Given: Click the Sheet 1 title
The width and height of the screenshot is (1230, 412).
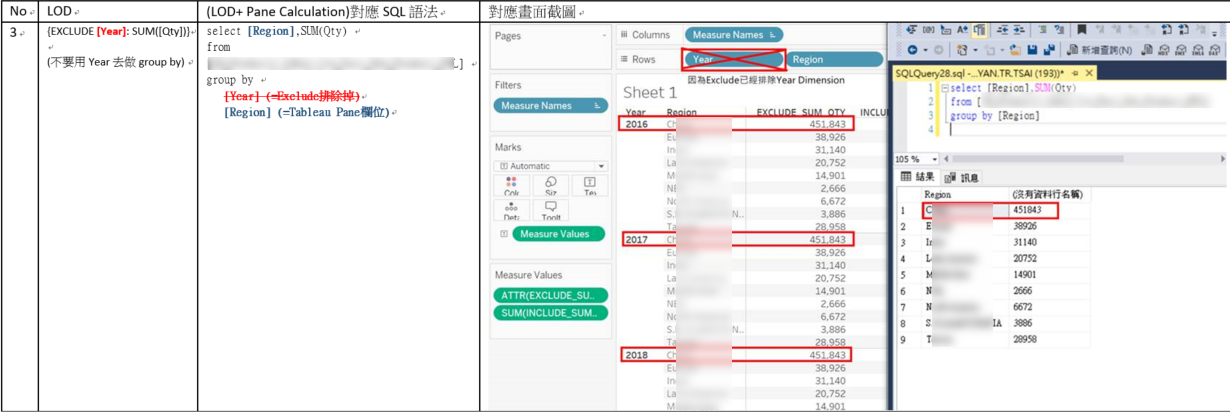Looking at the screenshot, I should click(x=651, y=92).
